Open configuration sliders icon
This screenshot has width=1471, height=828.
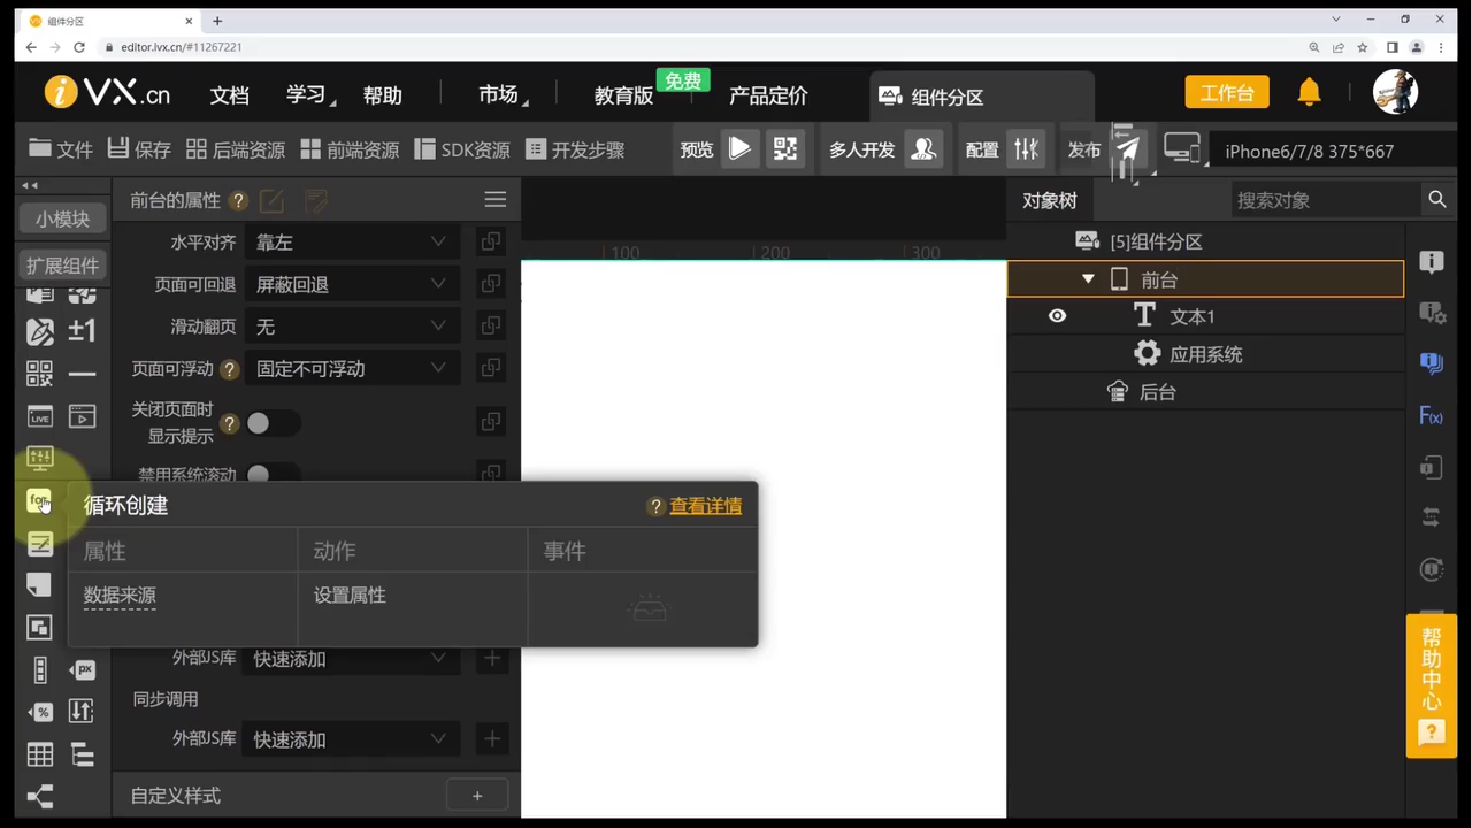pos(1026,149)
